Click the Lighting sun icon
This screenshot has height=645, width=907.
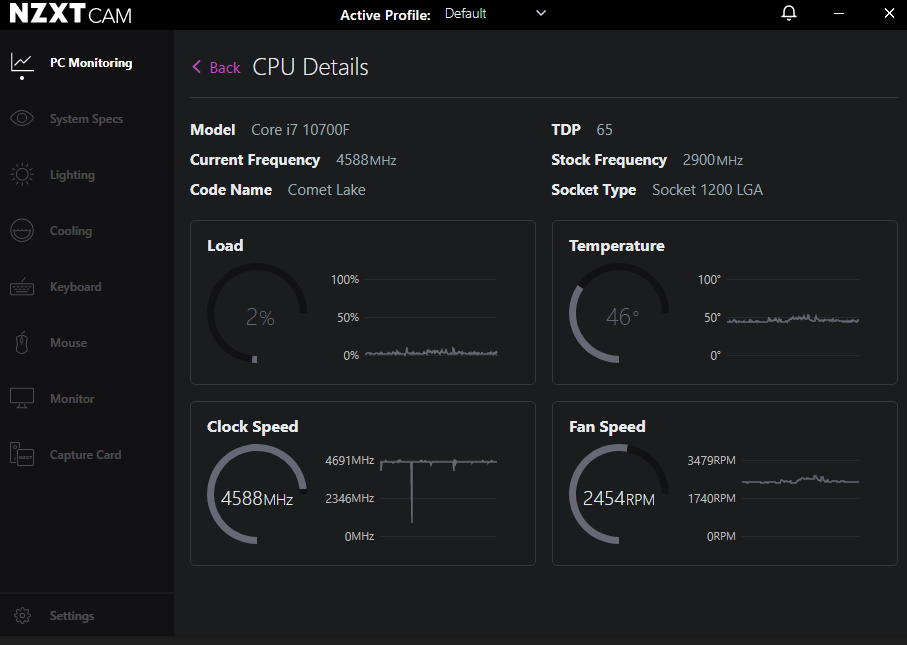(x=22, y=175)
